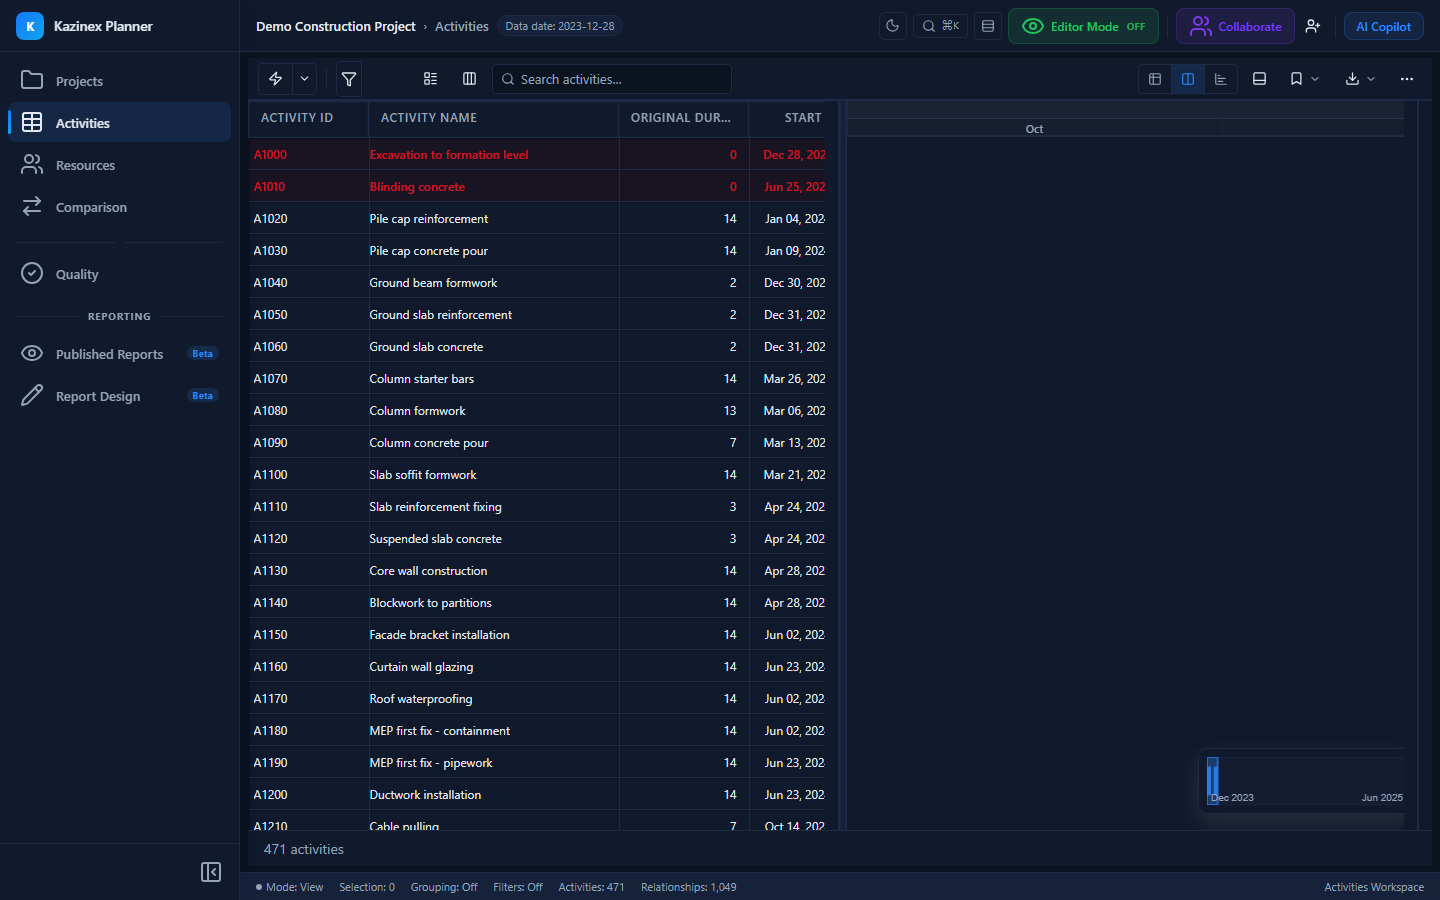Collapse the sidebar panel
The width and height of the screenshot is (1440, 900).
tap(211, 872)
